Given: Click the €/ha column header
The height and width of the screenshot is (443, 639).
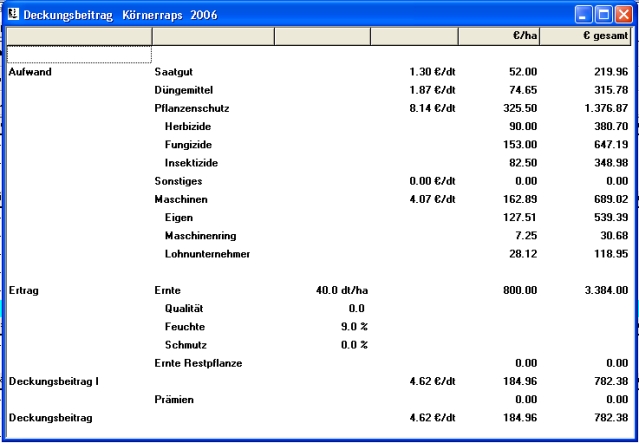Looking at the screenshot, I should 499,36.
